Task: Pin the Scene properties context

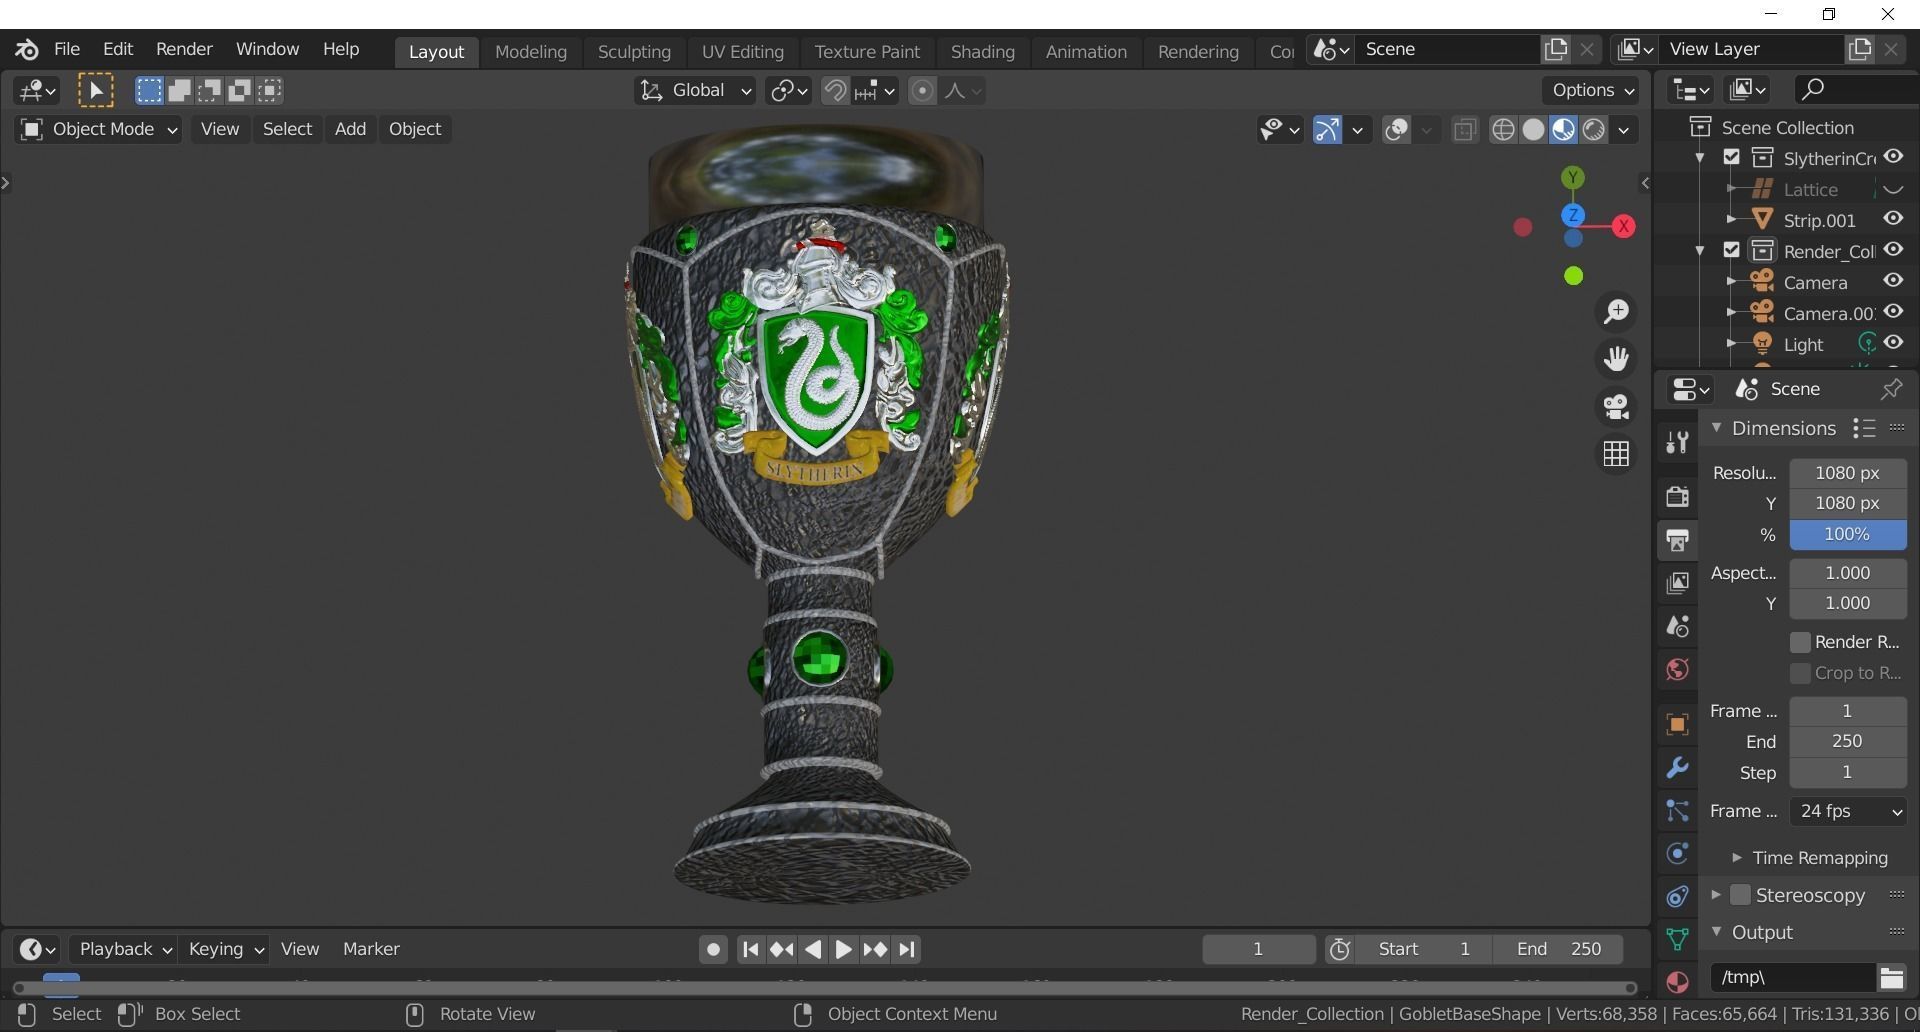Action: tap(1890, 389)
